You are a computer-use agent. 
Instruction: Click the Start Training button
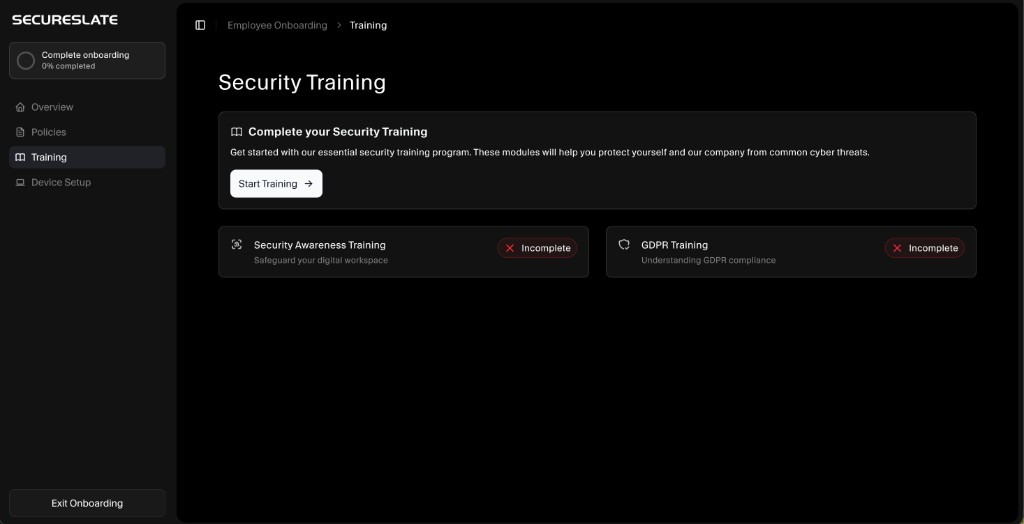pyautogui.click(x=276, y=184)
